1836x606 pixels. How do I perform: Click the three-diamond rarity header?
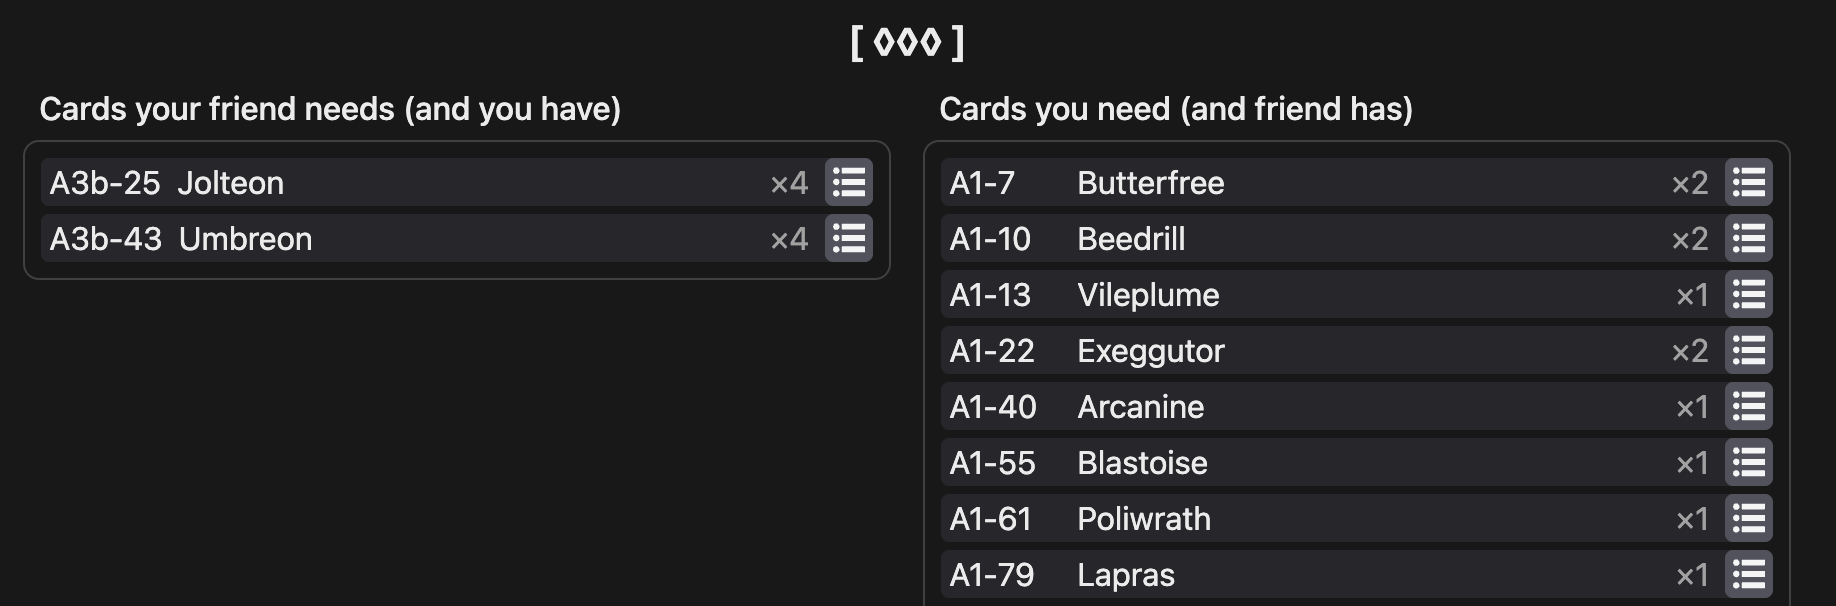tap(907, 43)
